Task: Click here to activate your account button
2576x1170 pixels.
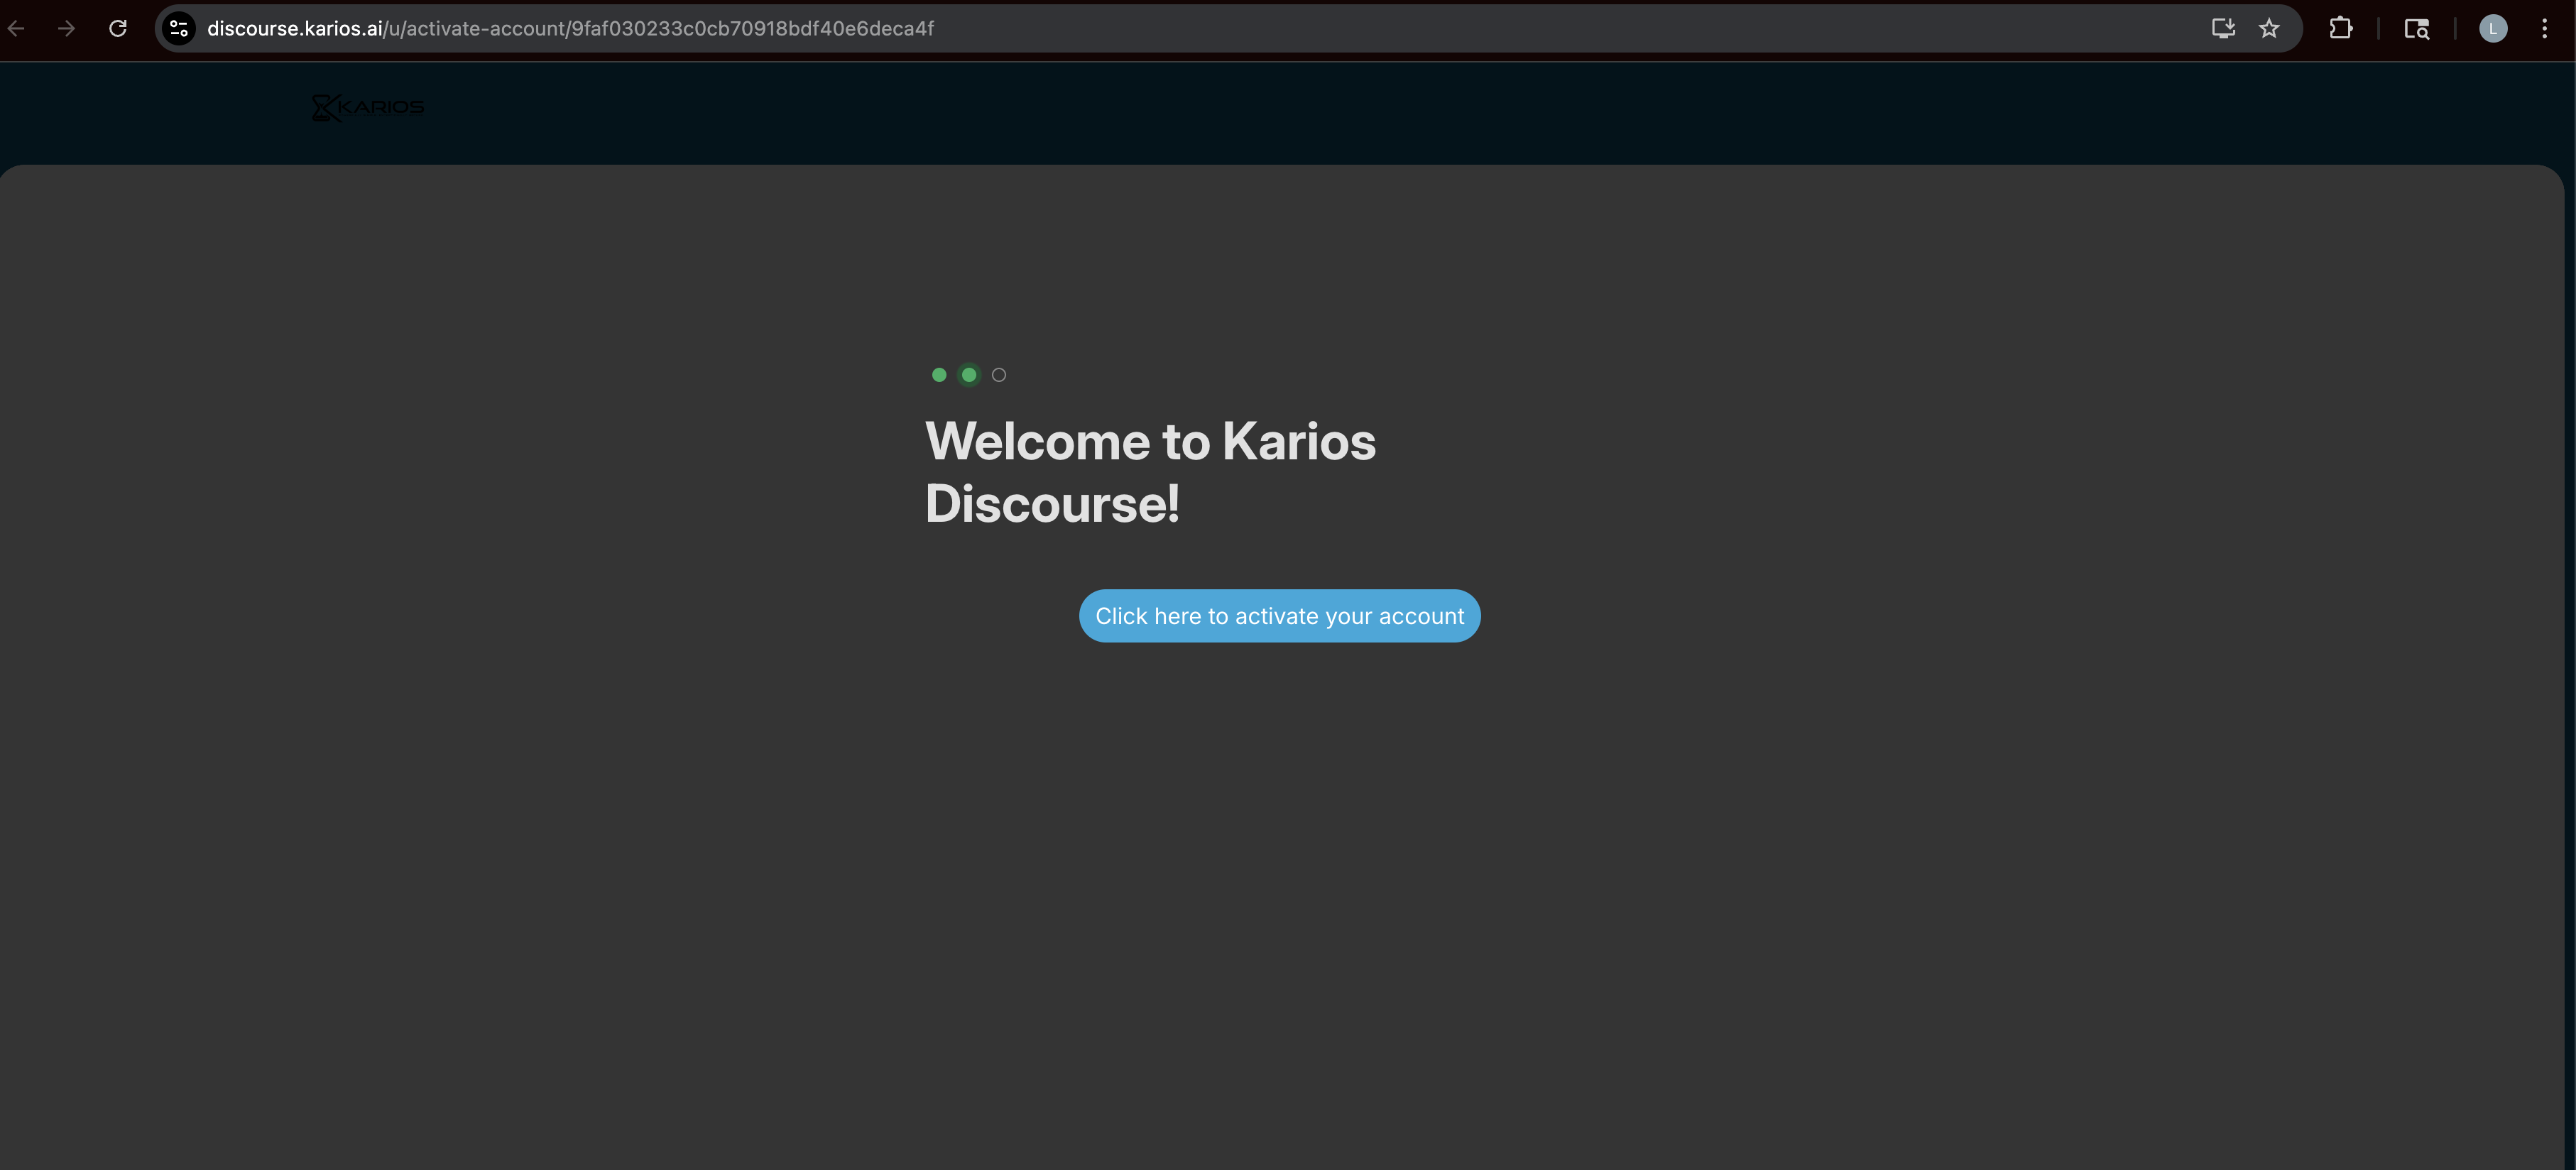Action: tap(1279, 616)
